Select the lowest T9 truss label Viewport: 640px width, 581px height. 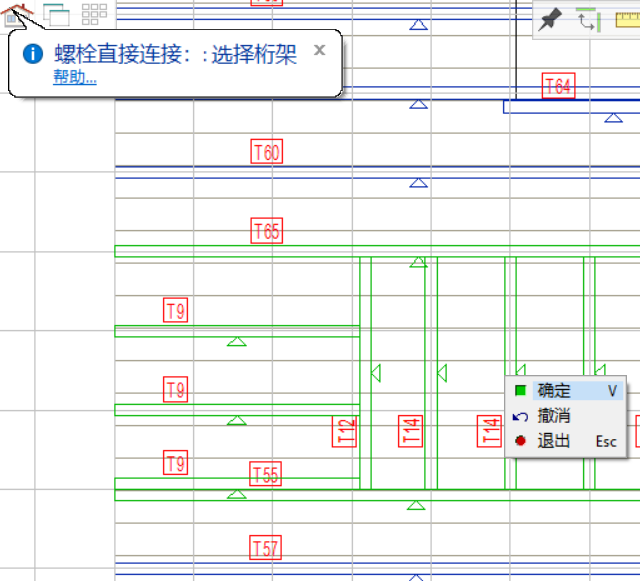176,463
